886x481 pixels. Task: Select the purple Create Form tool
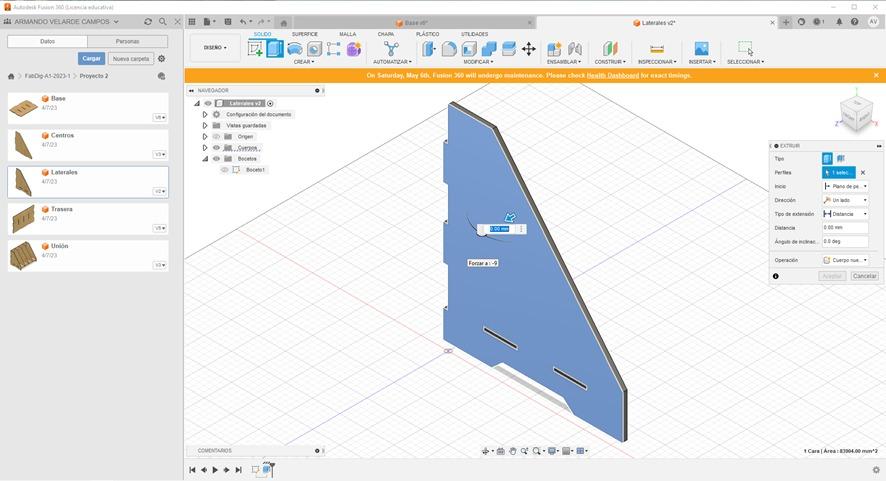[354, 49]
